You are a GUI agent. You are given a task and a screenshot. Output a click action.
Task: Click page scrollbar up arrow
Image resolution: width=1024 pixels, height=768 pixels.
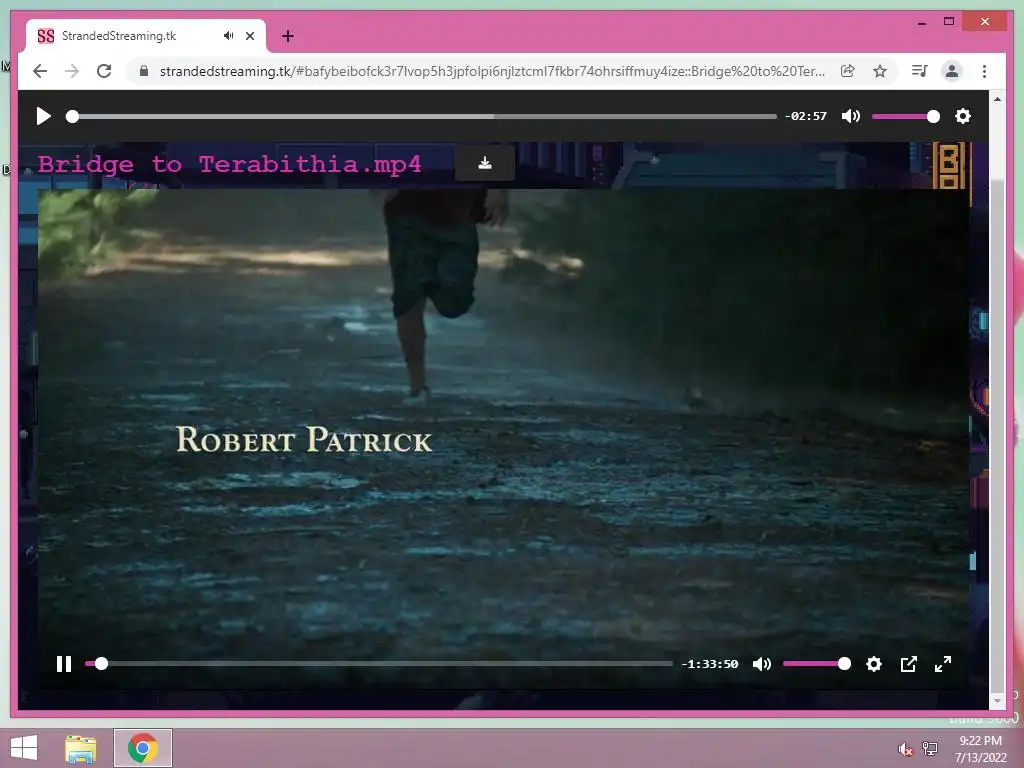997,99
